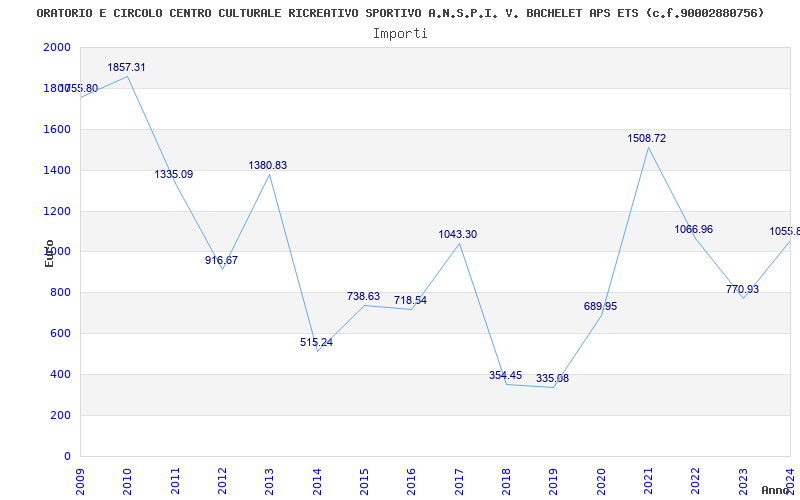Click the 2015 year axis label
Image resolution: width=800 pixels, height=500 pixels.
coord(364,482)
